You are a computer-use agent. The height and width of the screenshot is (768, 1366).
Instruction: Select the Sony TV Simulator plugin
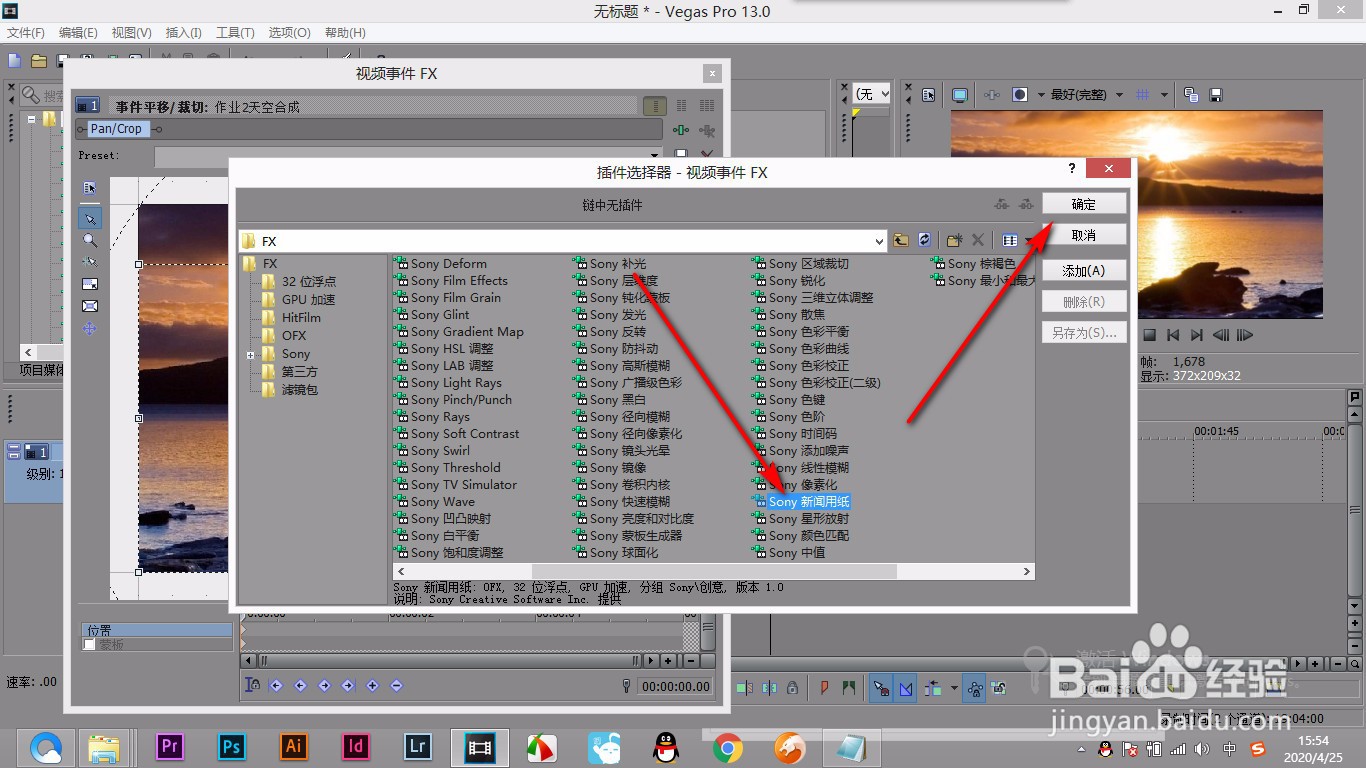[455, 484]
